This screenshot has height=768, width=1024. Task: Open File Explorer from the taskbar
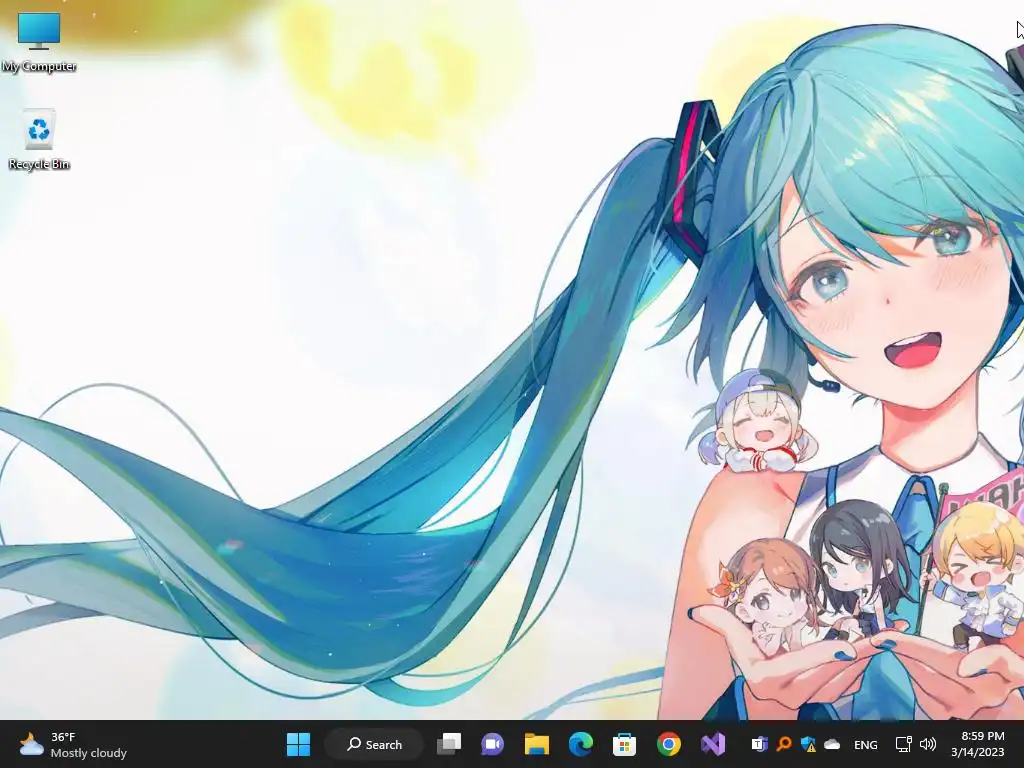pos(537,744)
